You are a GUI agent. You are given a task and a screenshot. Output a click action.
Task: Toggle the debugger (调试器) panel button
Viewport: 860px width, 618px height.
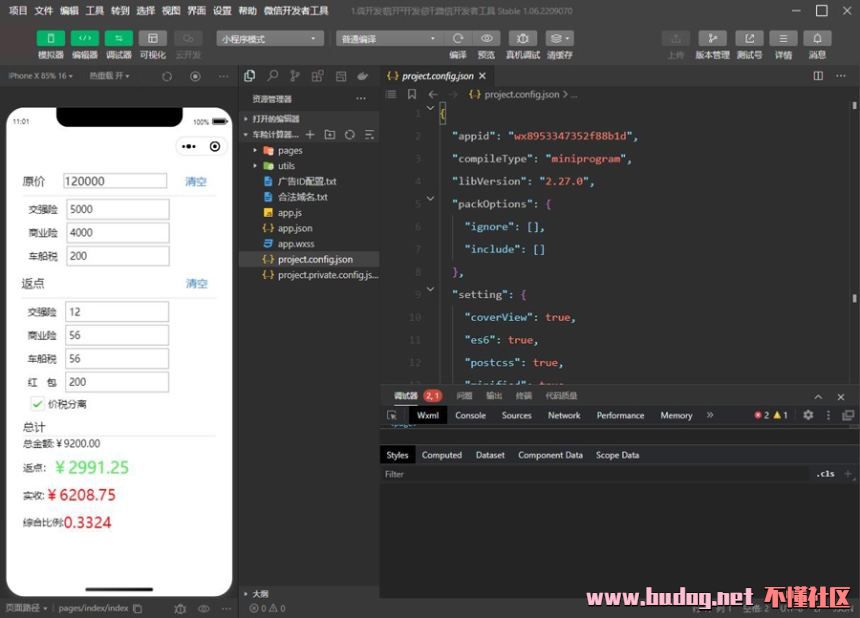tap(118, 38)
